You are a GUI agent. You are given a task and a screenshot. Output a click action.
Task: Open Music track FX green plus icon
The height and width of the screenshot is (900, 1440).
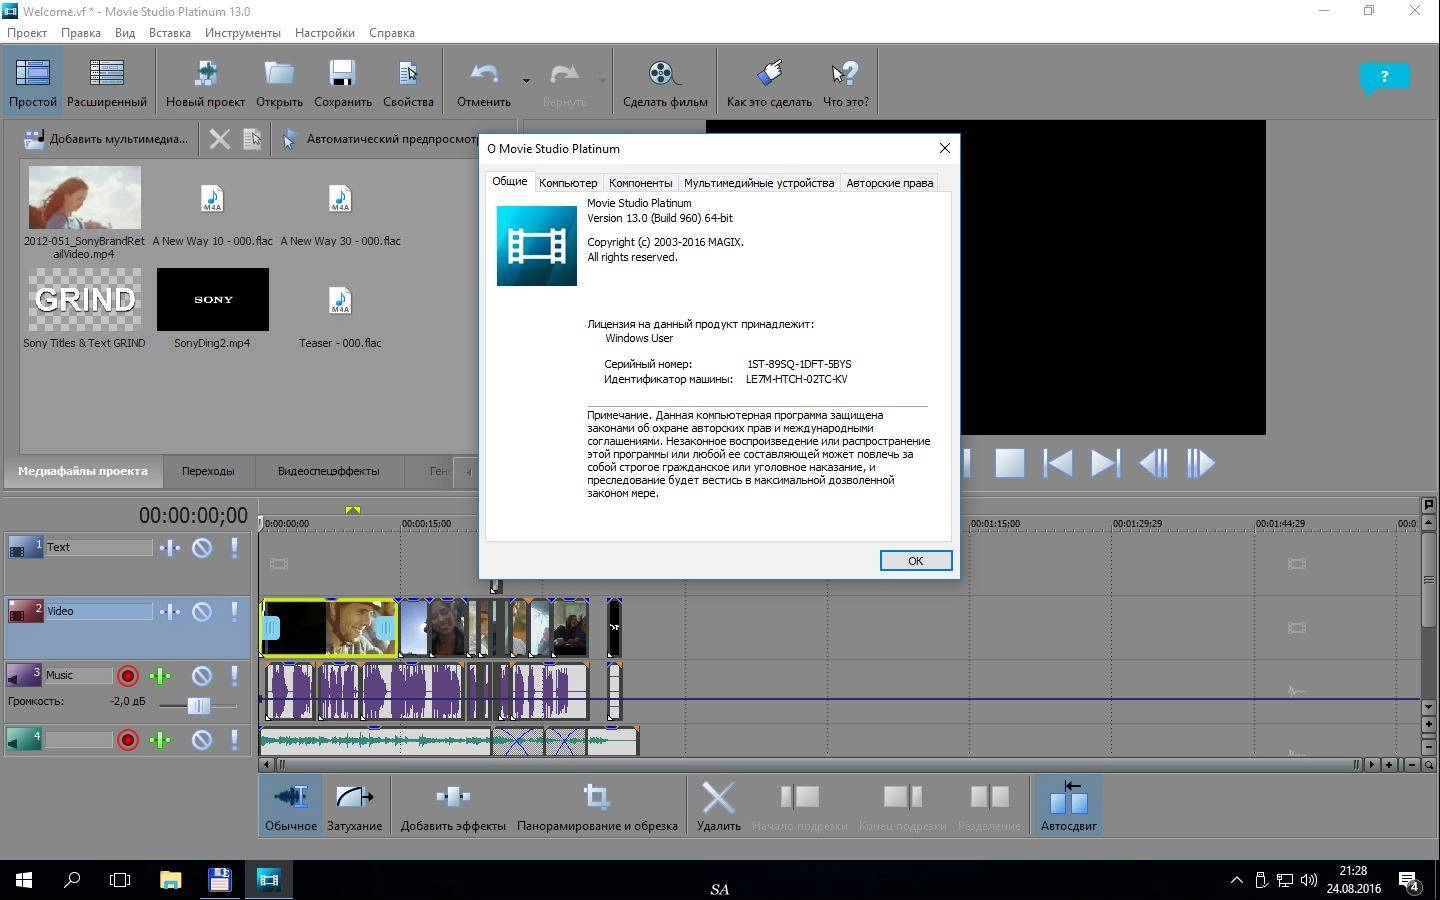(160, 676)
